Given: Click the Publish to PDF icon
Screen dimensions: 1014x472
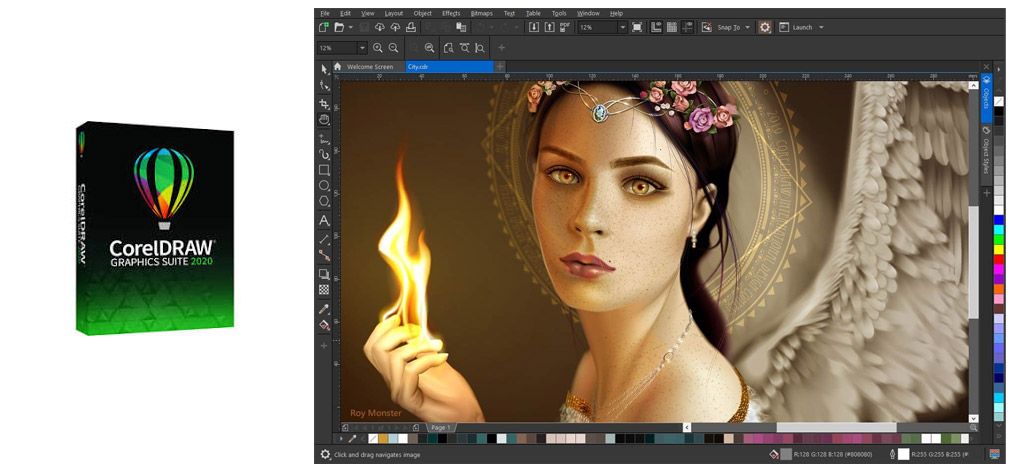Looking at the screenshot, I should [565, 27].
